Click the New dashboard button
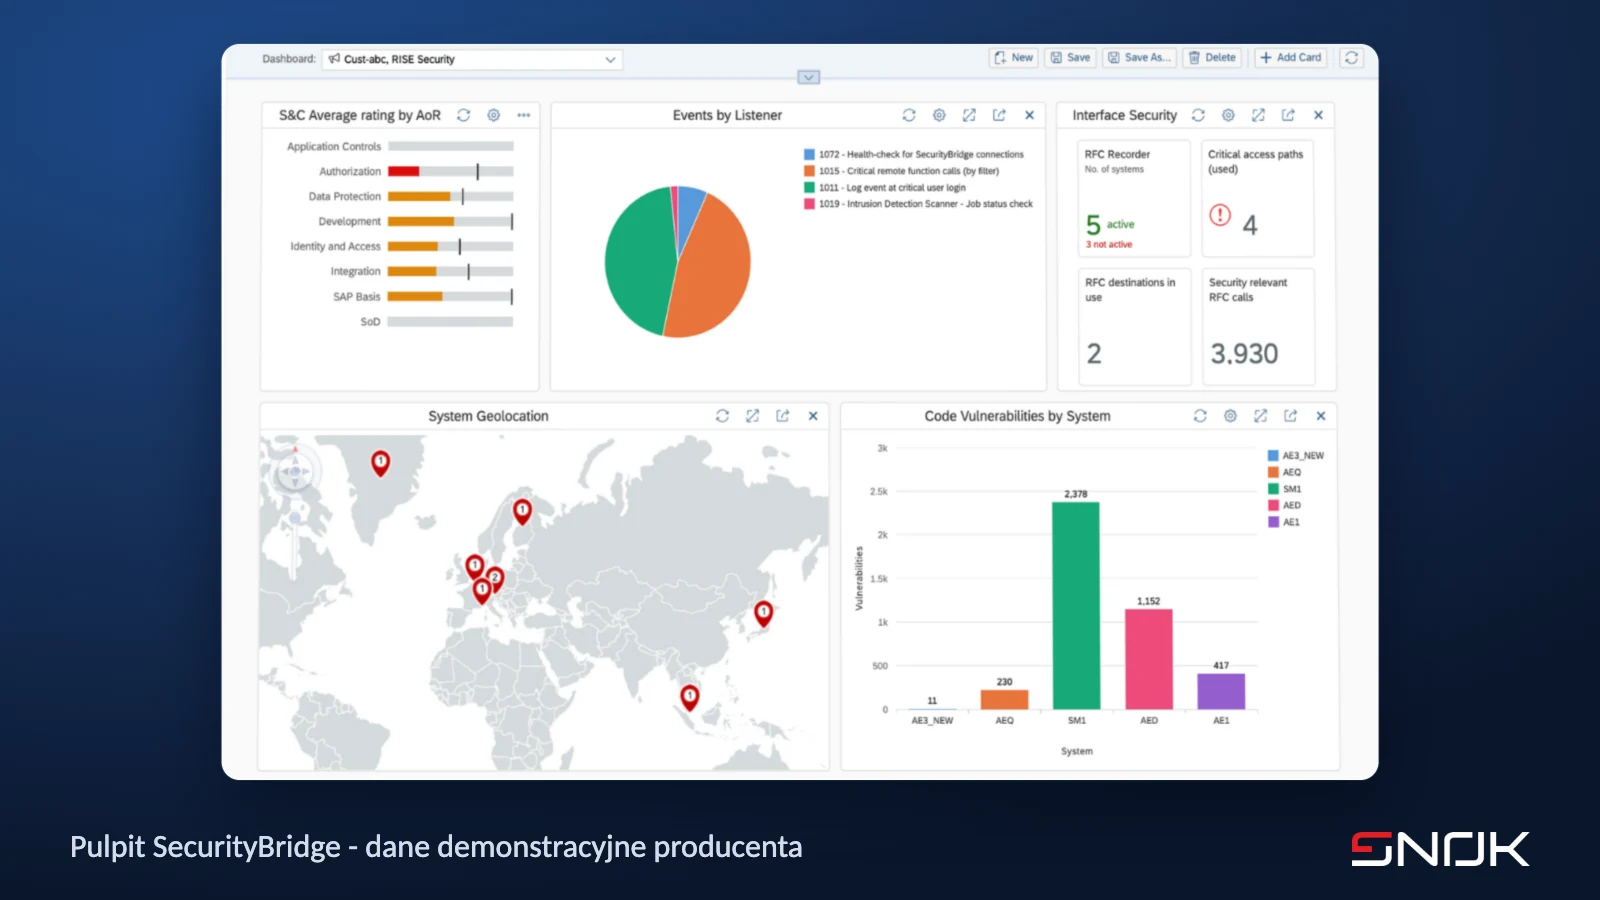The width and height of the screenshot is (1600, 900). click(1014, 58)
